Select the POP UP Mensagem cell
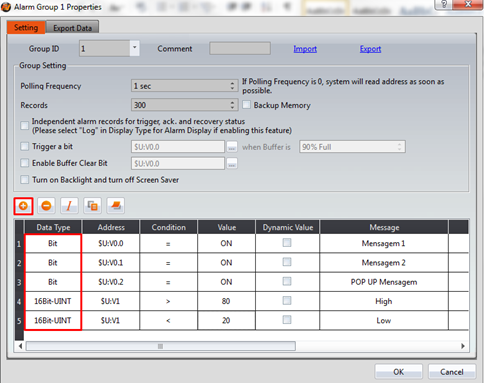 [x=384, y=282]
